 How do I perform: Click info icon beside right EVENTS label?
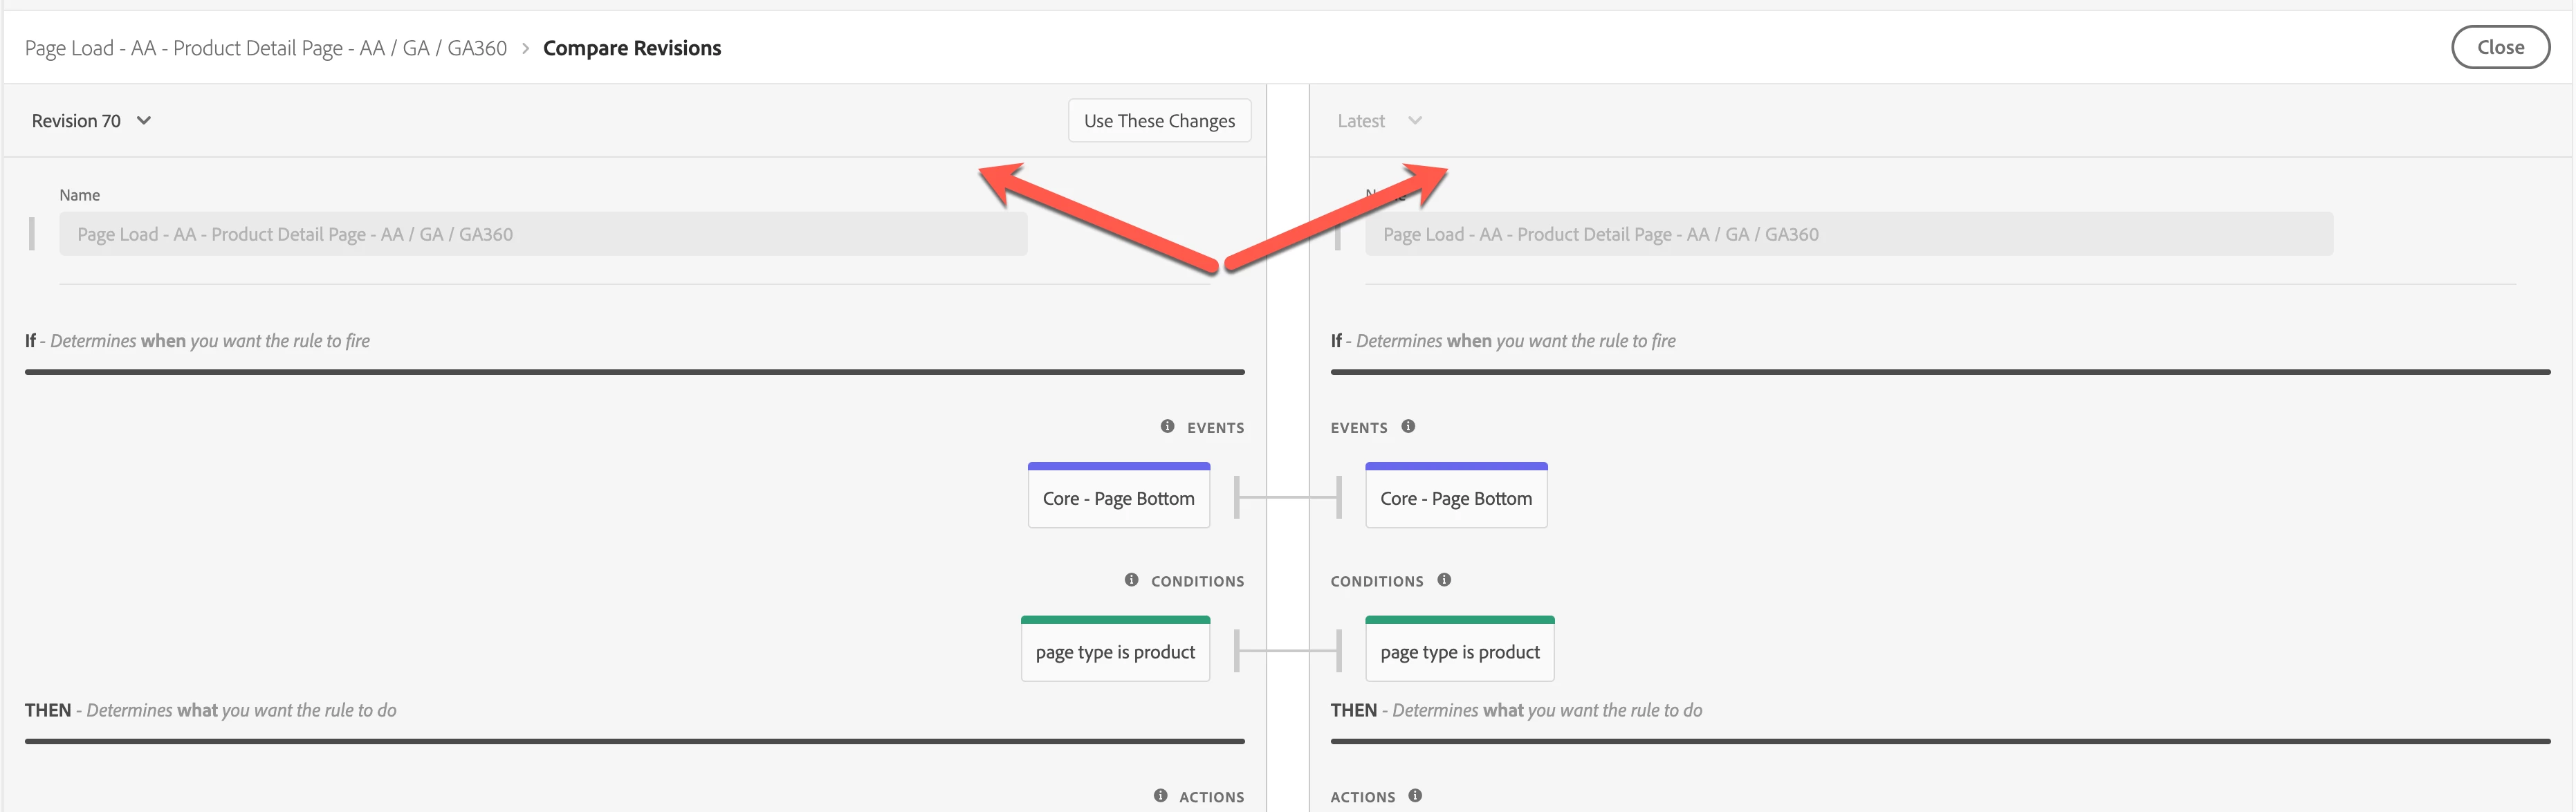1408,426
